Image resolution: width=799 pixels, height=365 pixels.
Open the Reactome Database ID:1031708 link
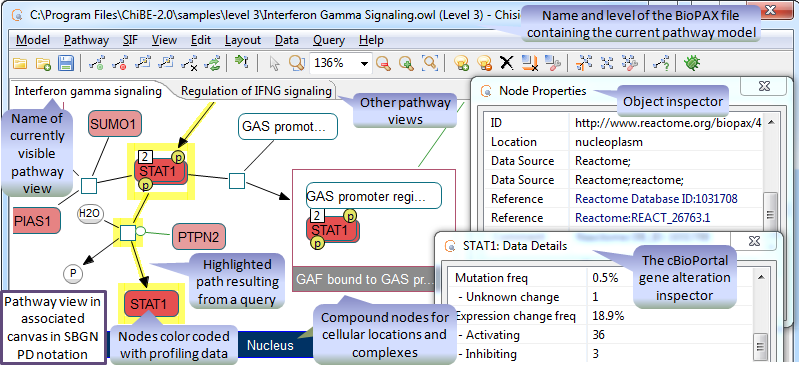point(656,198)
